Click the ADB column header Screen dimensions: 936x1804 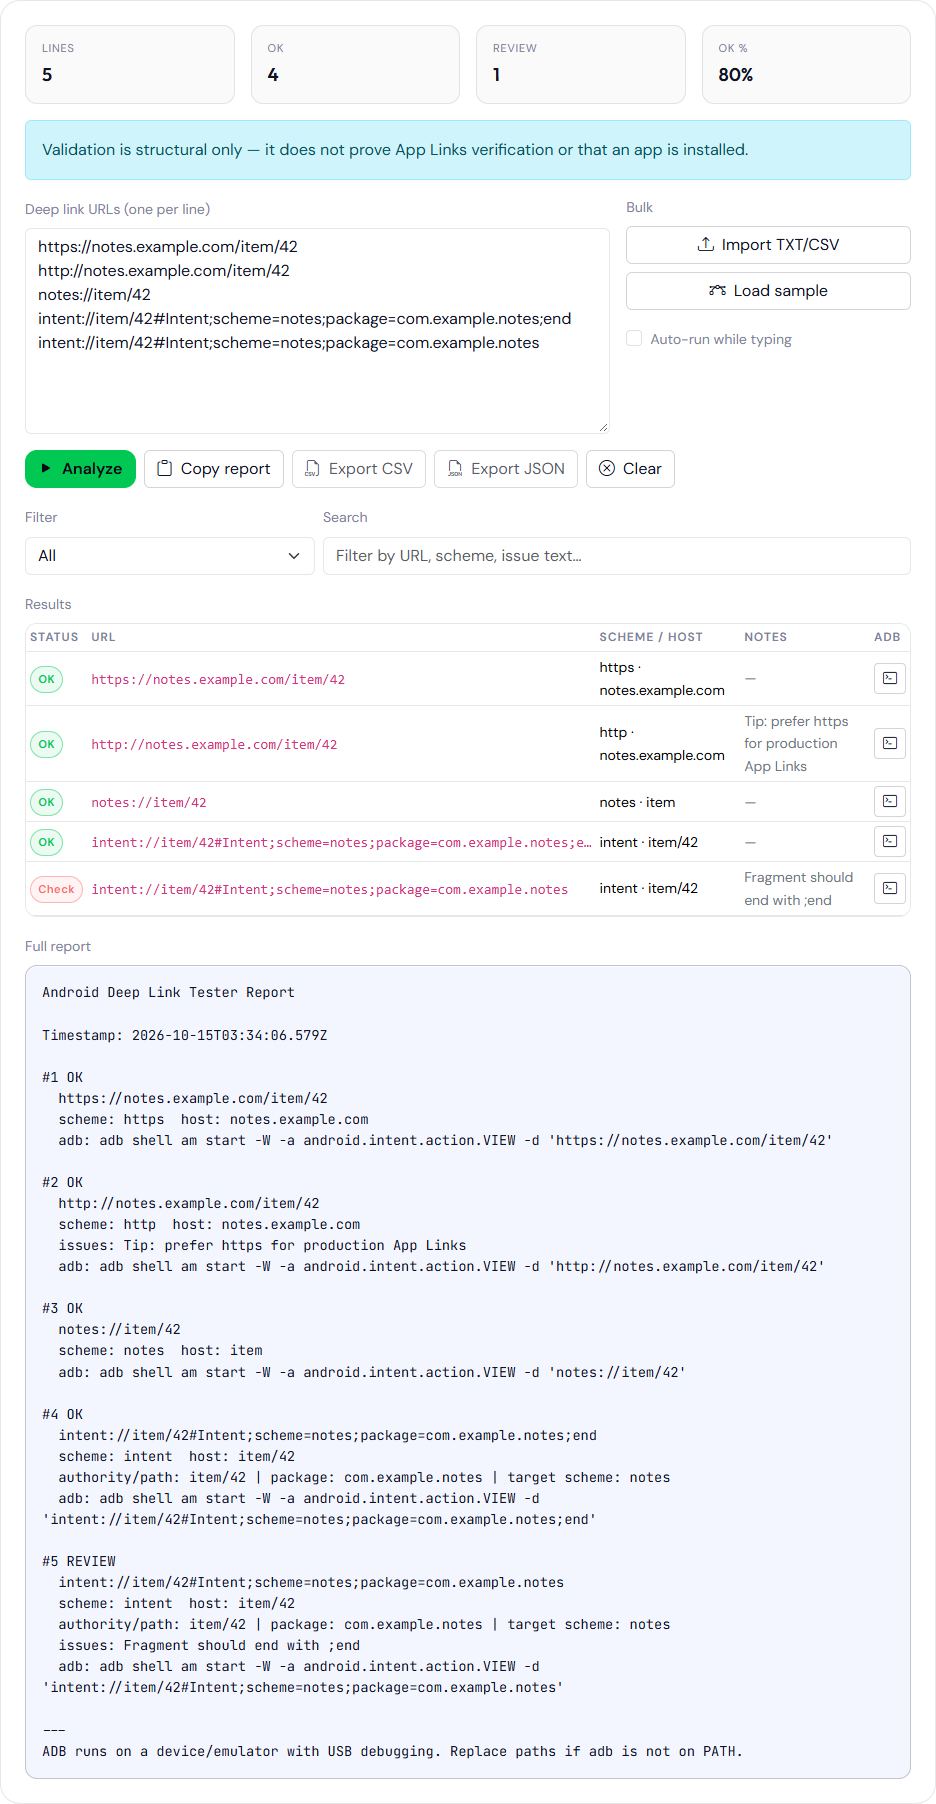coord(887,637)
